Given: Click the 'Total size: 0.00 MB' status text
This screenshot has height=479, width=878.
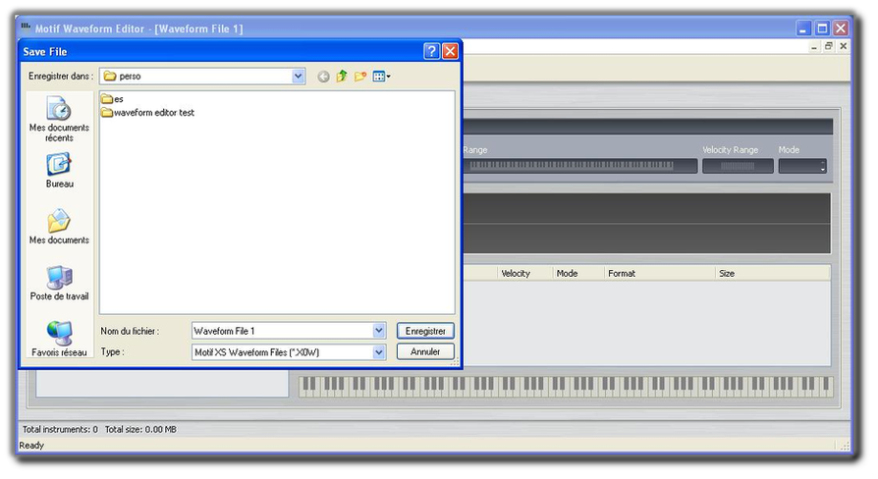Looking at the screenshot, I should (x=141, y=430).
